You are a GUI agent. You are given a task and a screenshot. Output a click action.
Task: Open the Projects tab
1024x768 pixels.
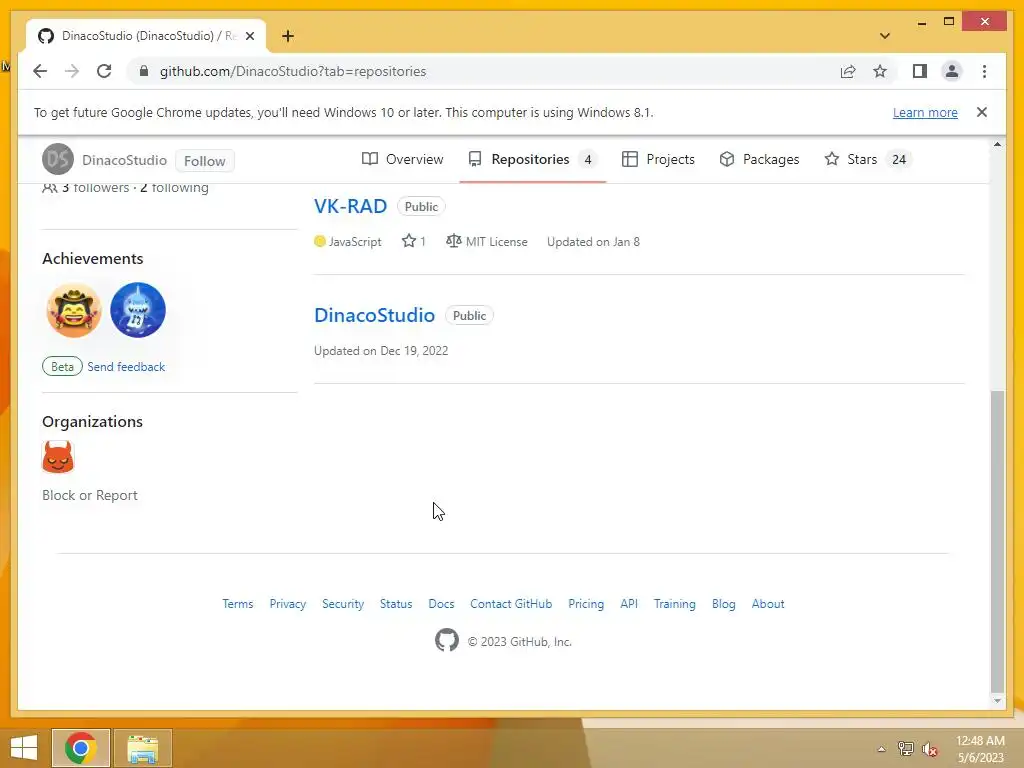click(x=658, y=159)
